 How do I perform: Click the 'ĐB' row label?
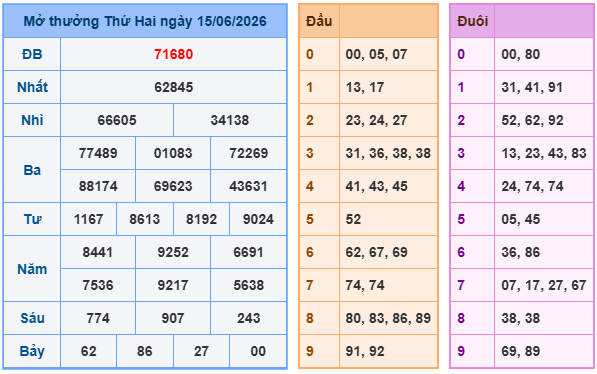click(32, 54)
